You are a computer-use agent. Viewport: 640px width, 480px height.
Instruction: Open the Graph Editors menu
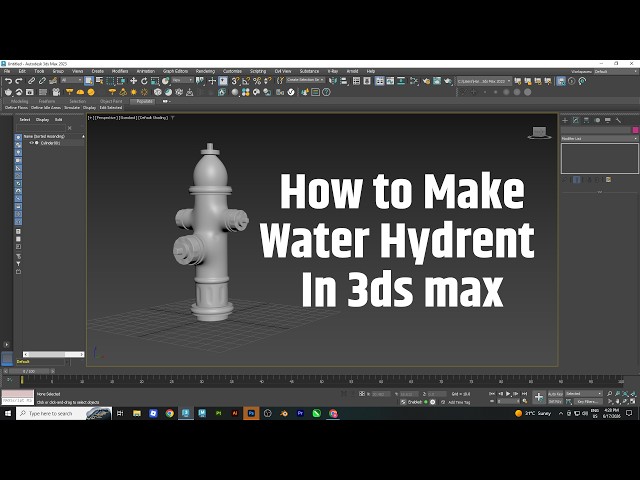point(176,71)
